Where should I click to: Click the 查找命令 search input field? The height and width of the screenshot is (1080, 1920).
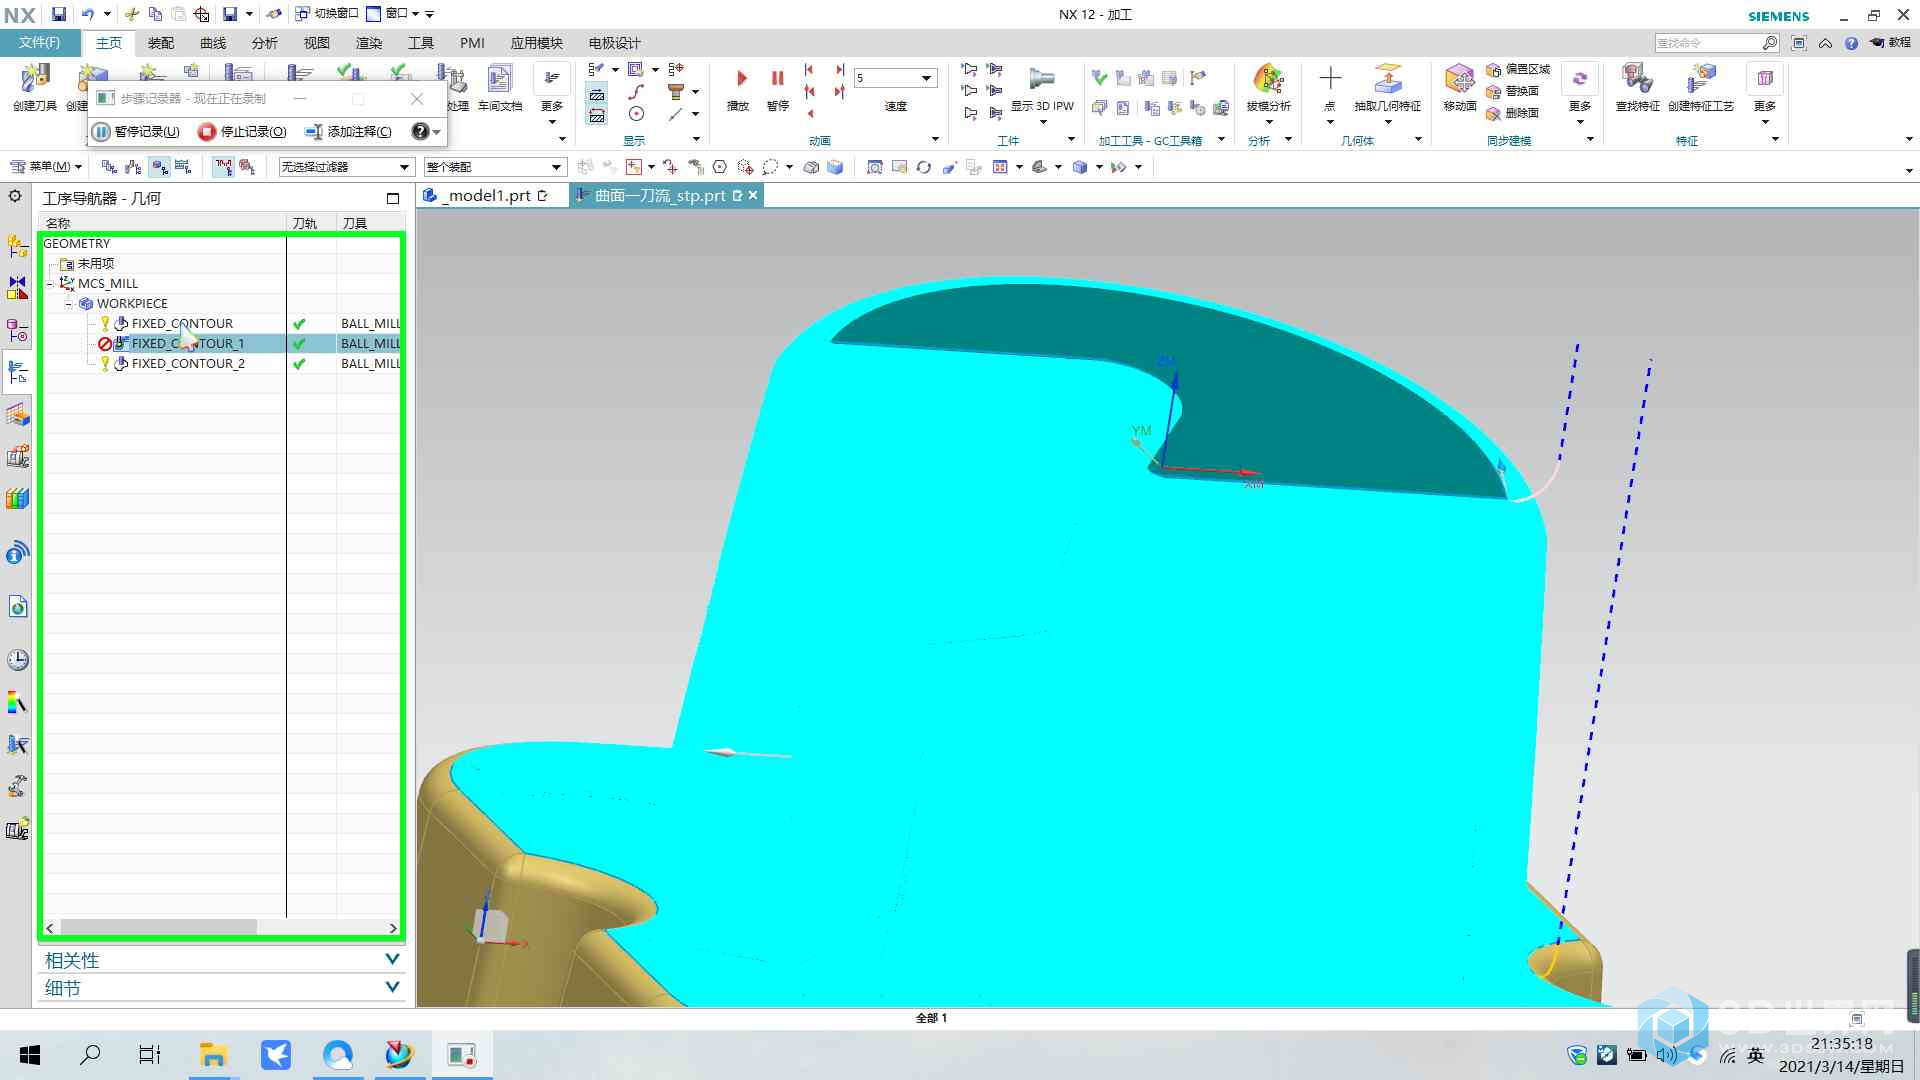tap(1708, 43)
